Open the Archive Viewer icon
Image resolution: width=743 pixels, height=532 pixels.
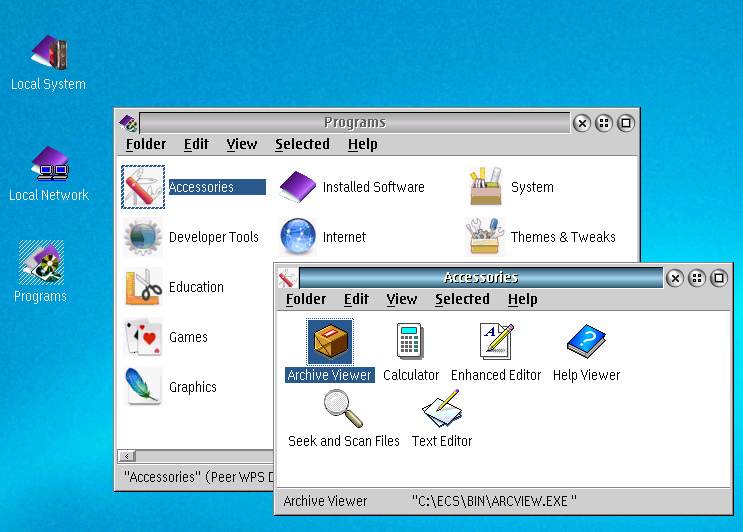pyautogui.click(x=329, y=342)
